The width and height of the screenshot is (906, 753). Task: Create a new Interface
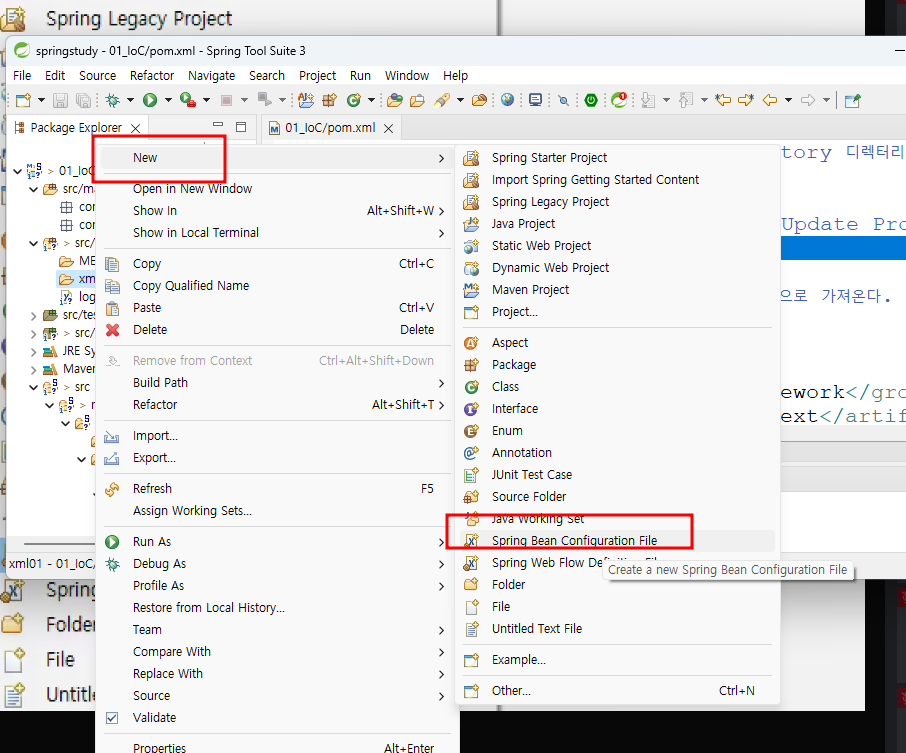615,409
